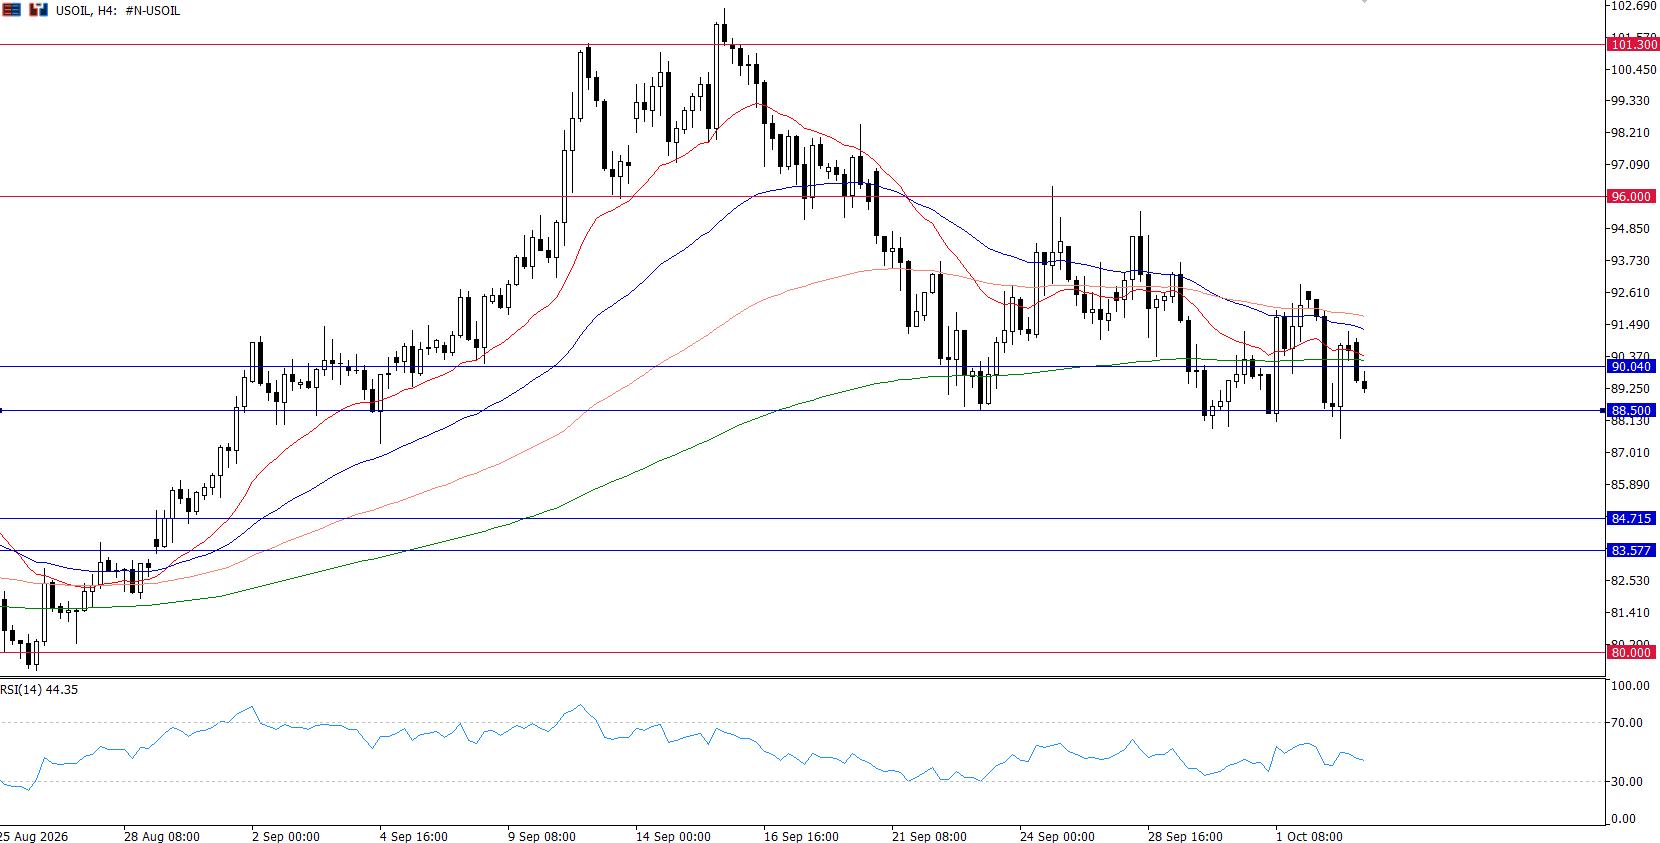
Task: Click the RSI(14) 44.35 indicator label
Action: (x=39, y=690)
